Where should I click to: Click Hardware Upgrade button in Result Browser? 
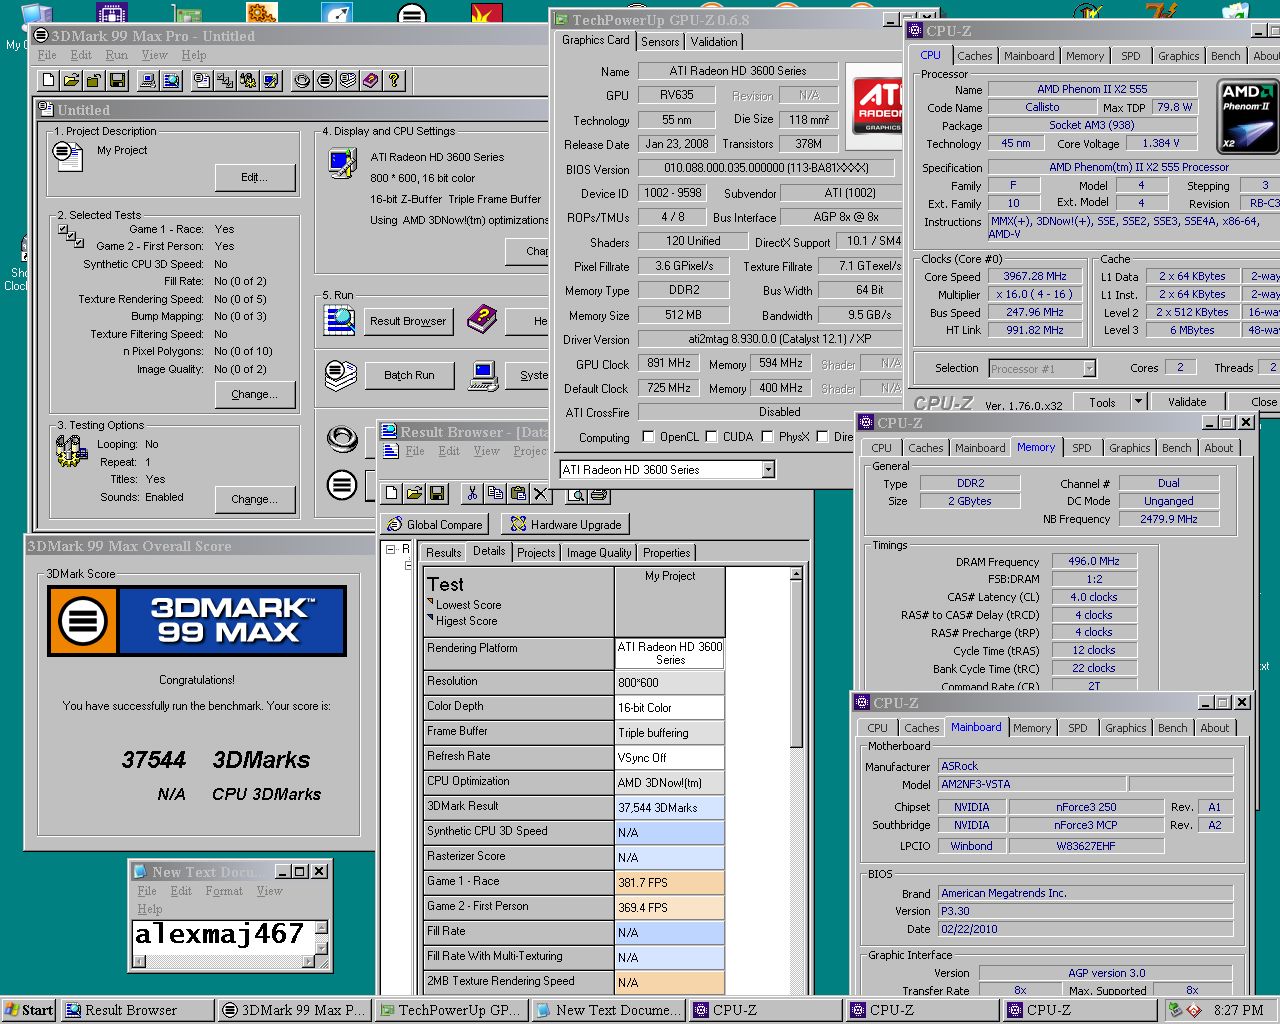[565, 524]
